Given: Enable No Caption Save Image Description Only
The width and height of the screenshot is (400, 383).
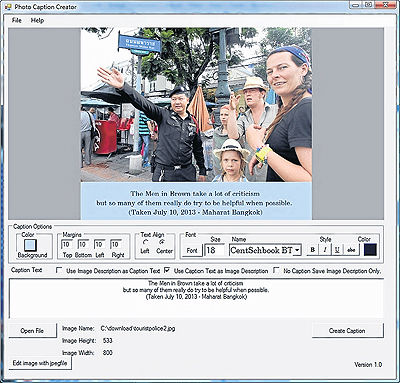Looking at the screenshot, I should [276, 270].
